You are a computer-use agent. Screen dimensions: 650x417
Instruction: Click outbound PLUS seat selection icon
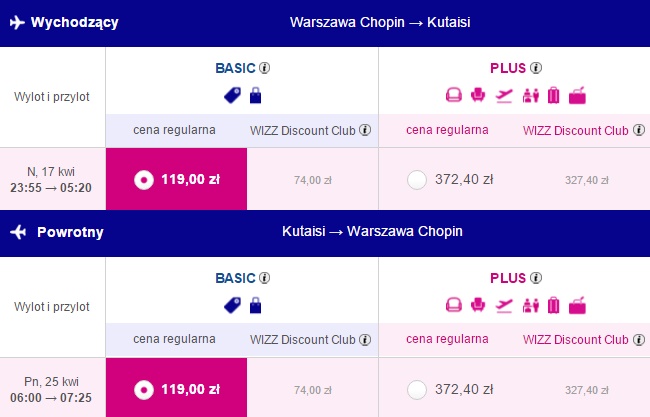pyautogui.click(x=478, y=95)
